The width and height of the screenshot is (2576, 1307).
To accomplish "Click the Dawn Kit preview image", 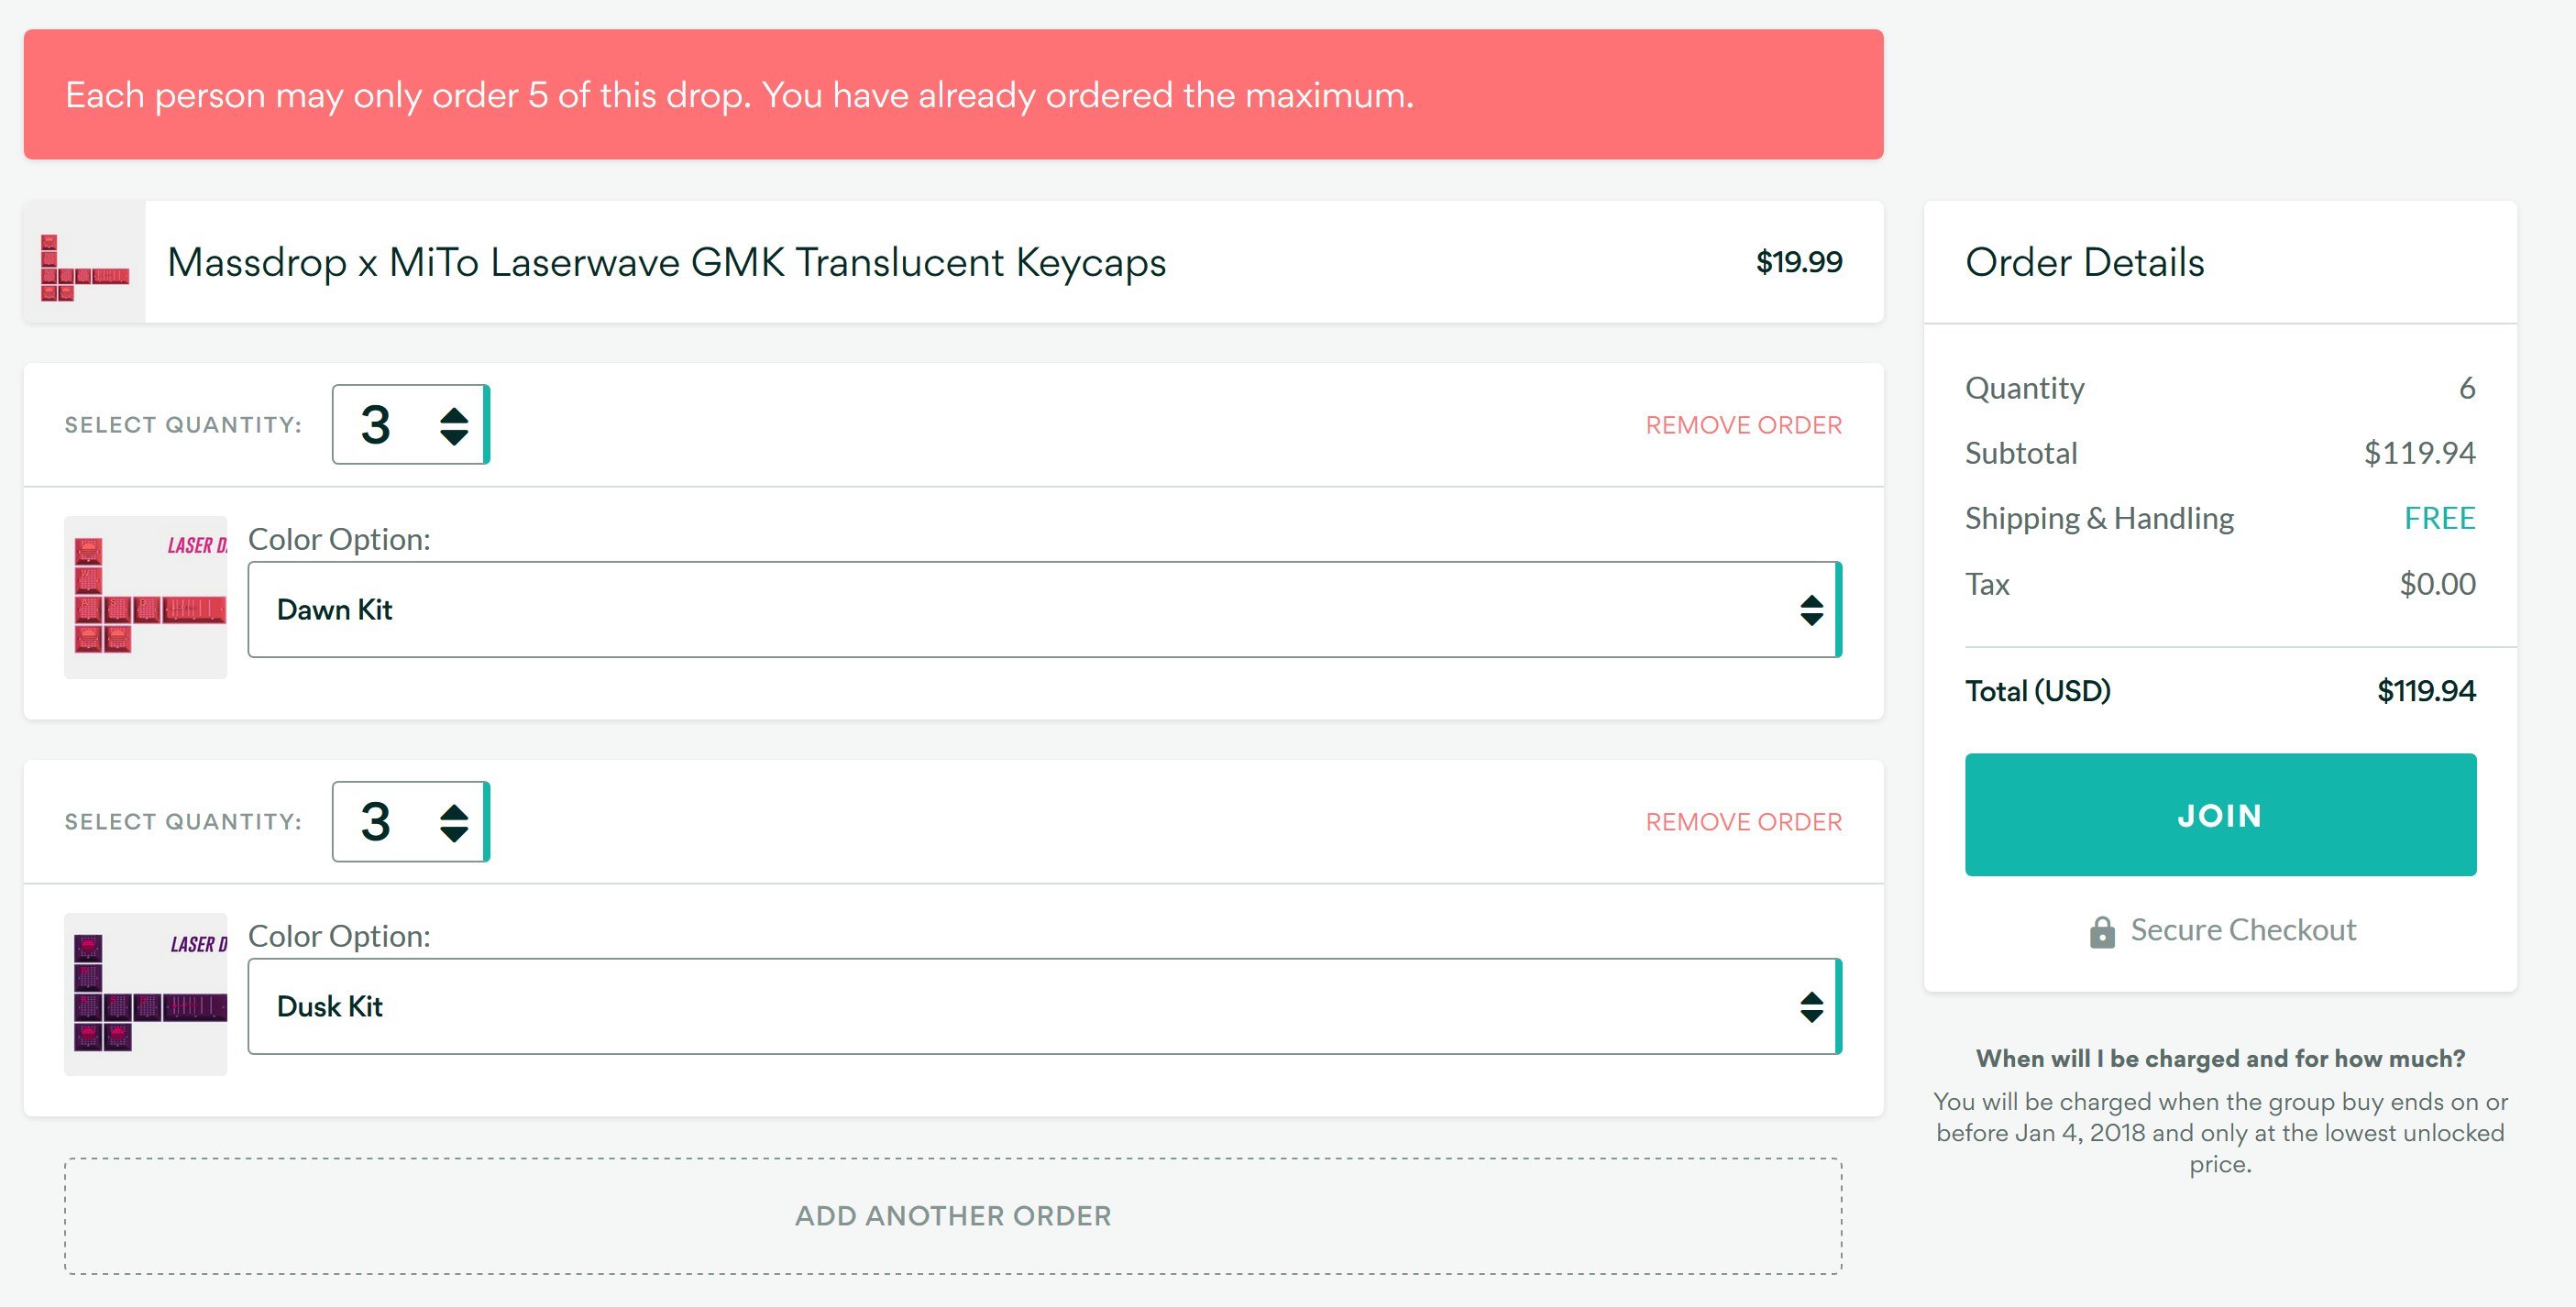I will pos(146,597).
